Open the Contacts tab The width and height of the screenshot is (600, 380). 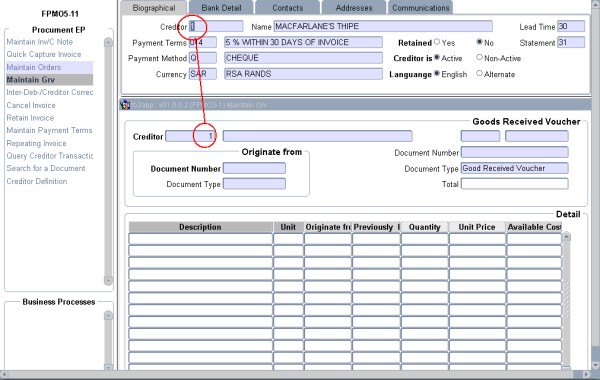[287, 8]
